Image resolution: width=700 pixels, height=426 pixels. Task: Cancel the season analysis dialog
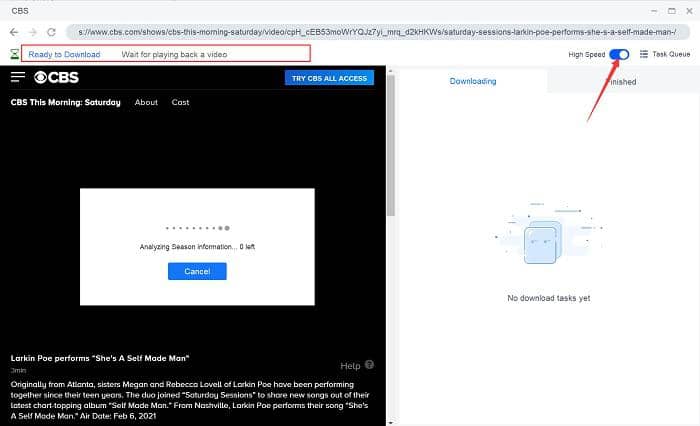pos(197,271)
